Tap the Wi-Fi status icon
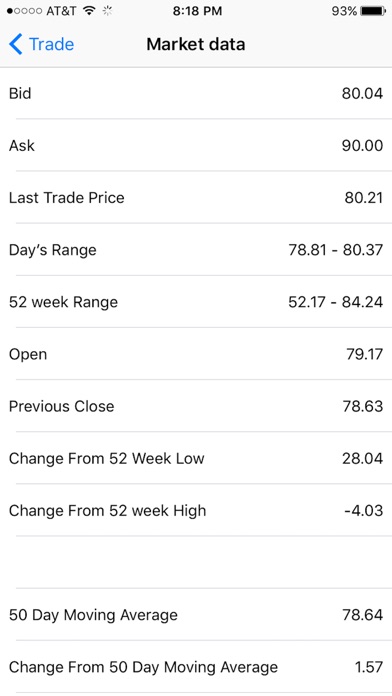 pos(90,11)
